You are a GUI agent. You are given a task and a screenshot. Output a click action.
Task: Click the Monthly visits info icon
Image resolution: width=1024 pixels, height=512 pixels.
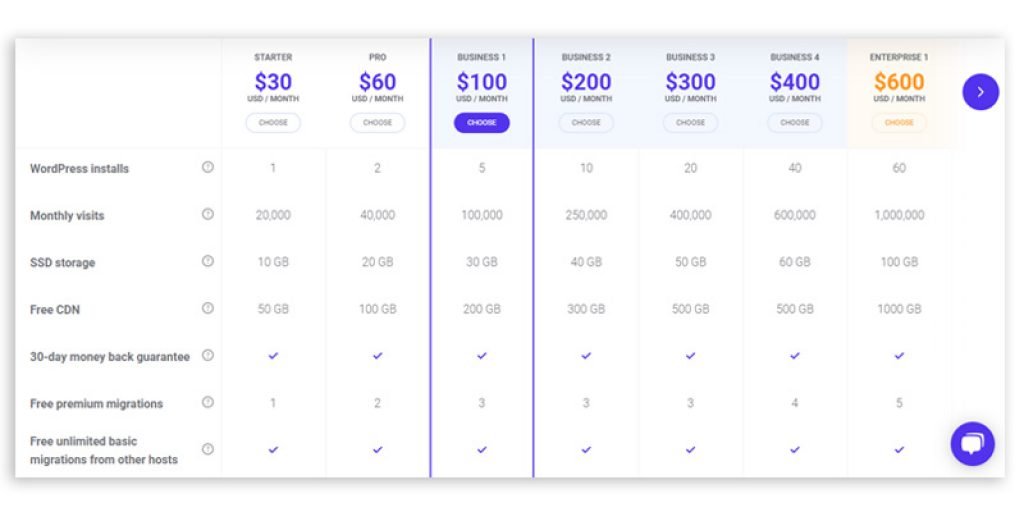click(x=208, y=214)
